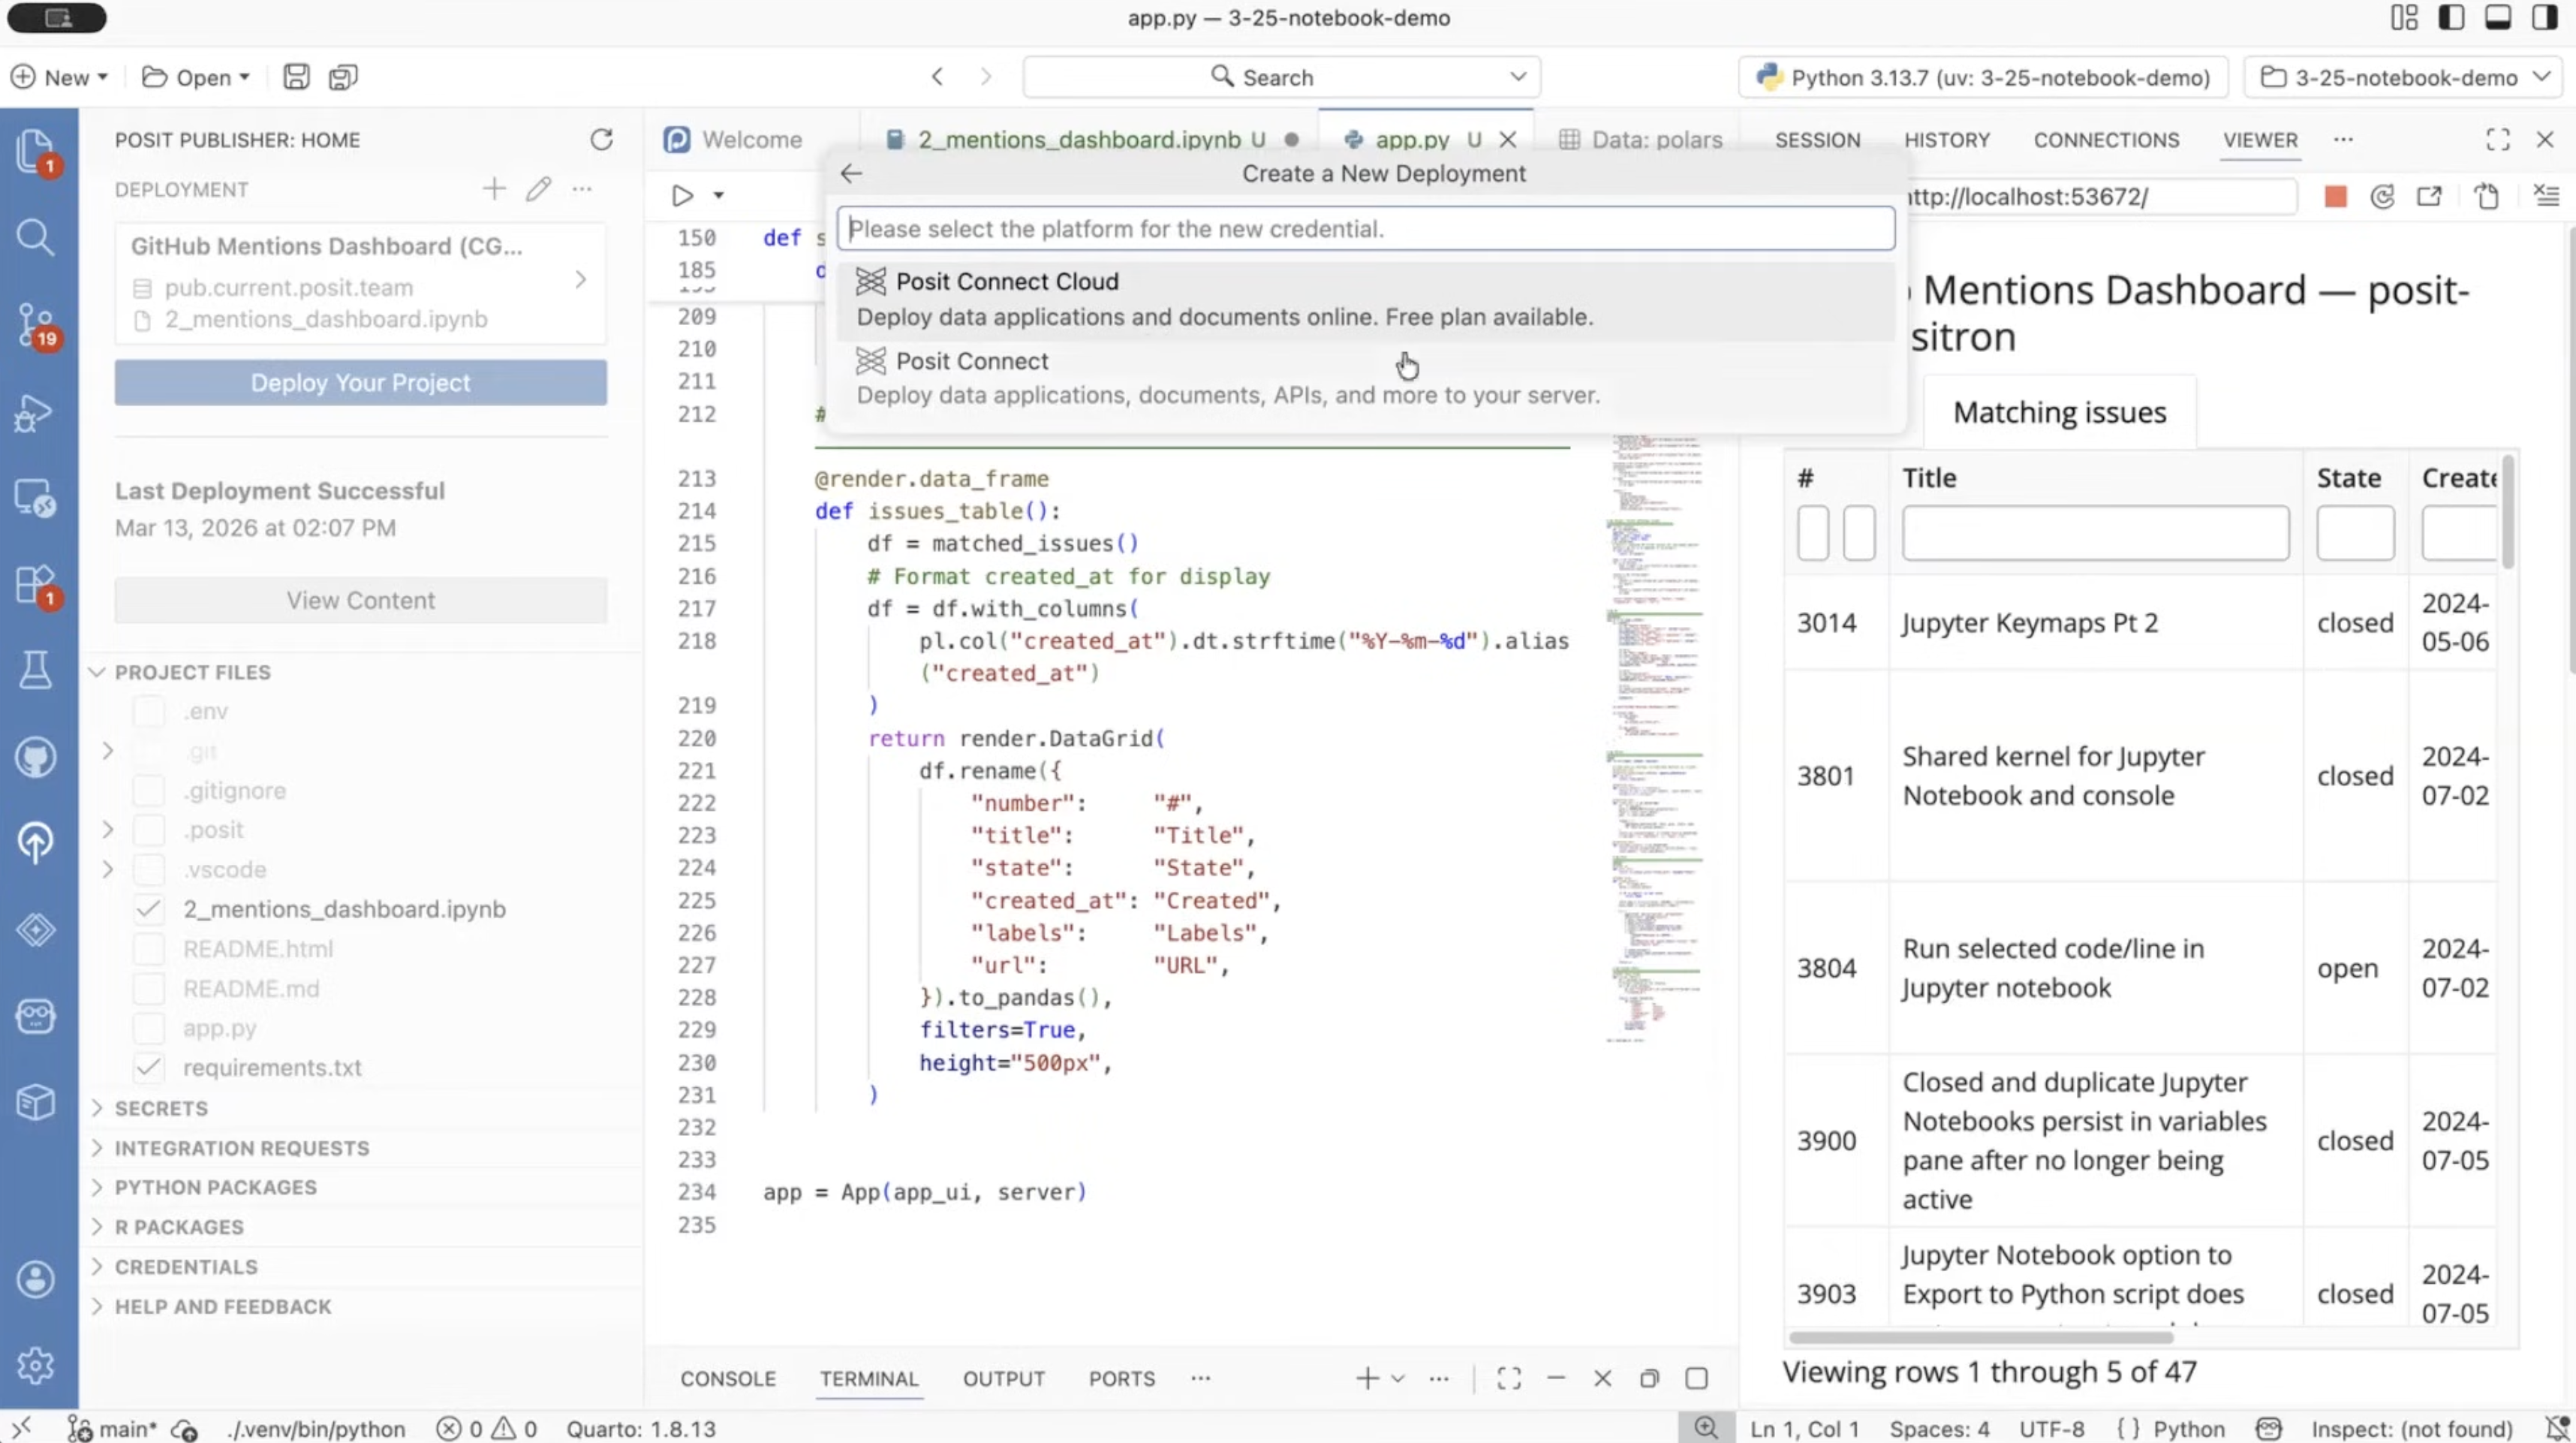
Task: Refresh the Posit Publisher home panel
Action: 602,140
